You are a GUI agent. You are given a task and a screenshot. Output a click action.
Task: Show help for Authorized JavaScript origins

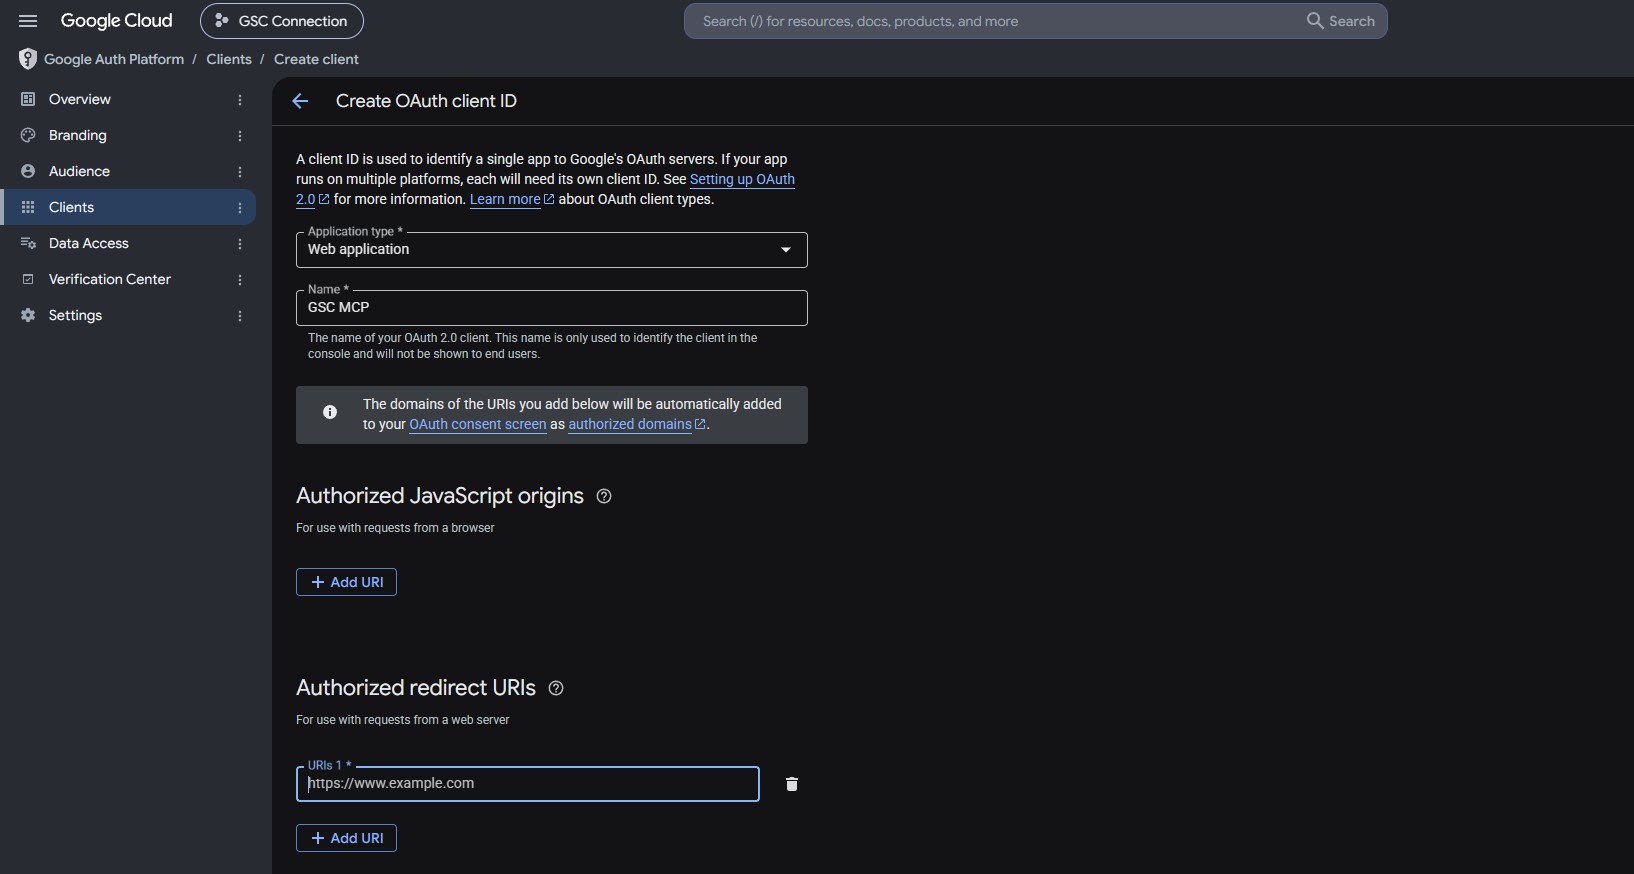point(604,496)
